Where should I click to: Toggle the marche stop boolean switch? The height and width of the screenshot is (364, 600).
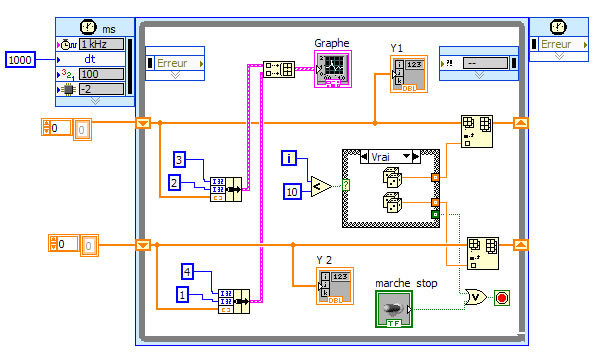(x=394, y=309)
